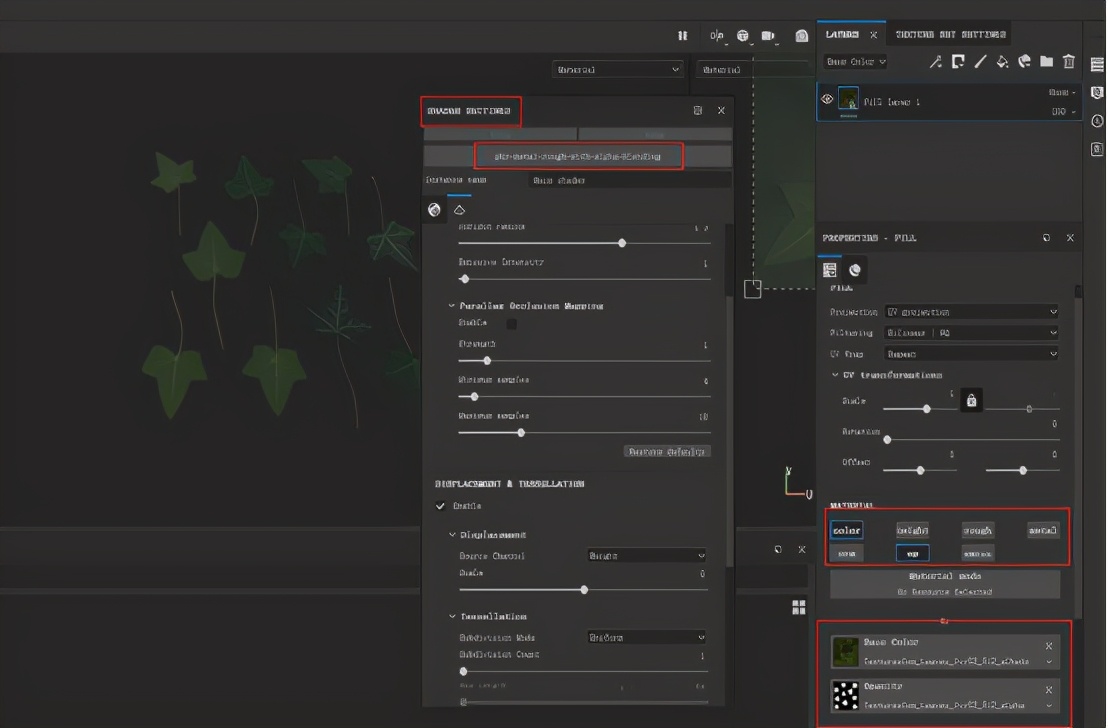
Task: Click the Rotation slider handle in Properties
Action: pyautogui.click(x=887, y=439)
